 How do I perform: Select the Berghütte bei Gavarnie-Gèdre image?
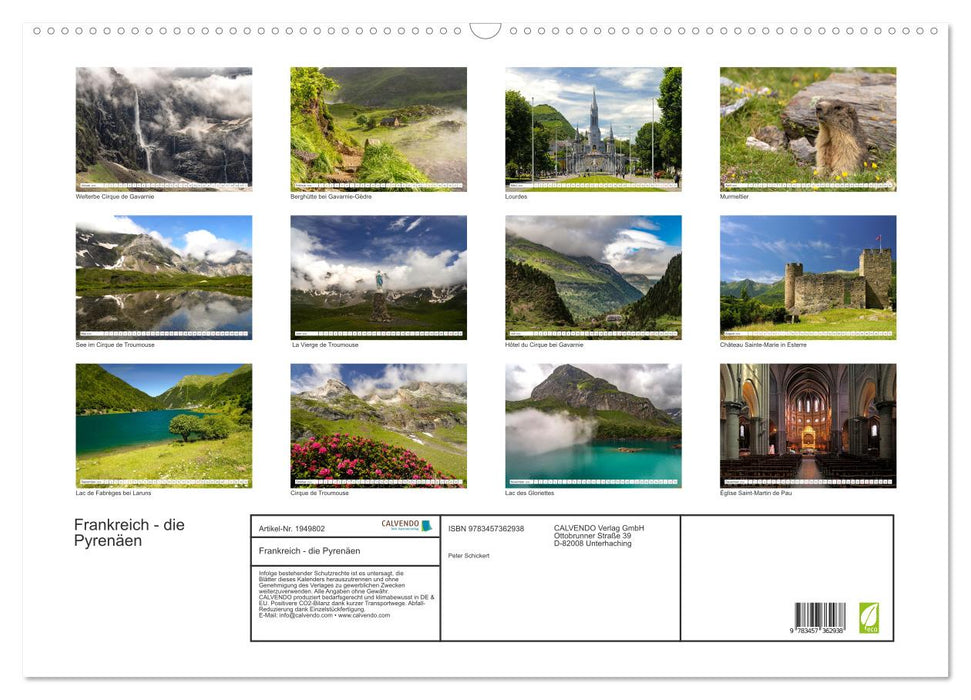pyautogui.click(x=378, y=128)
